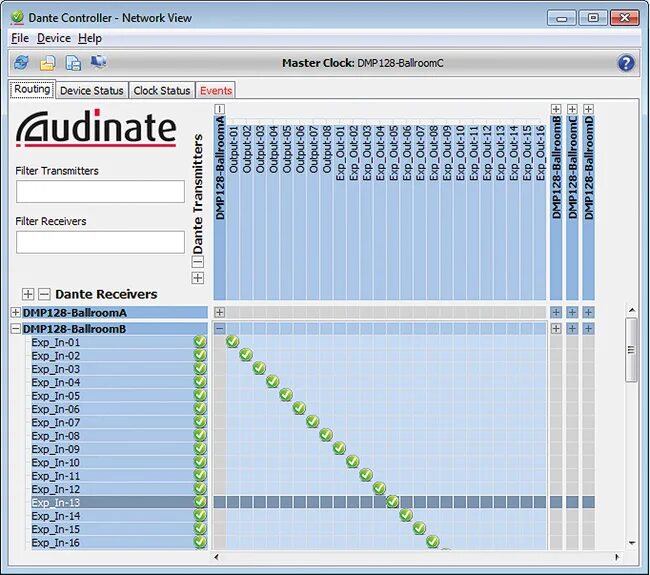The image size is (650, 575).
Task: Toggle the subscription at Exp_In-13 and Exp_Out-05
Action: pyautogui.click(x=393, y=502)
